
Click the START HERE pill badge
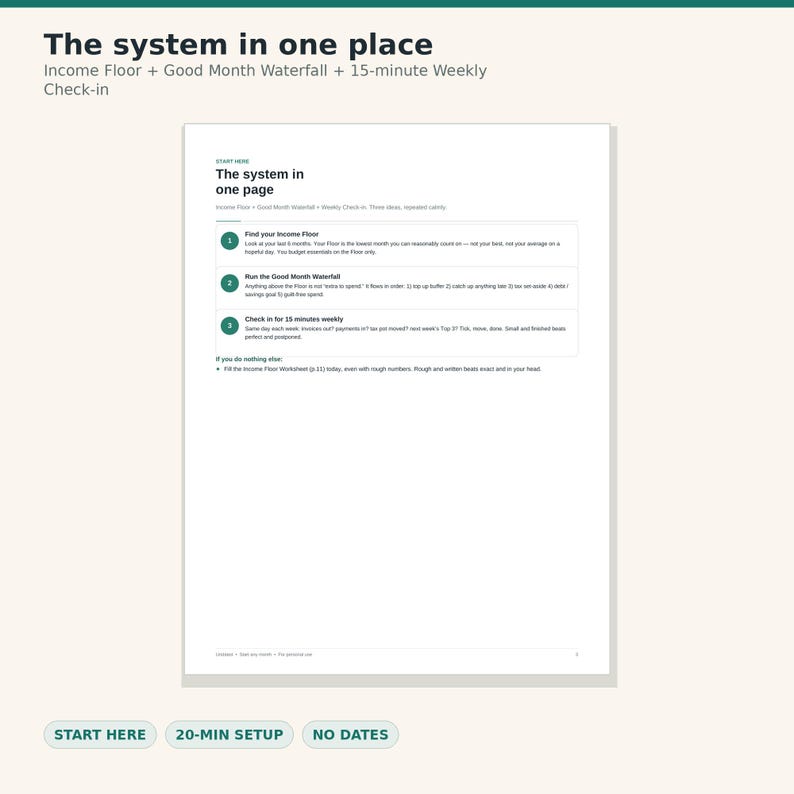(100, 734)
